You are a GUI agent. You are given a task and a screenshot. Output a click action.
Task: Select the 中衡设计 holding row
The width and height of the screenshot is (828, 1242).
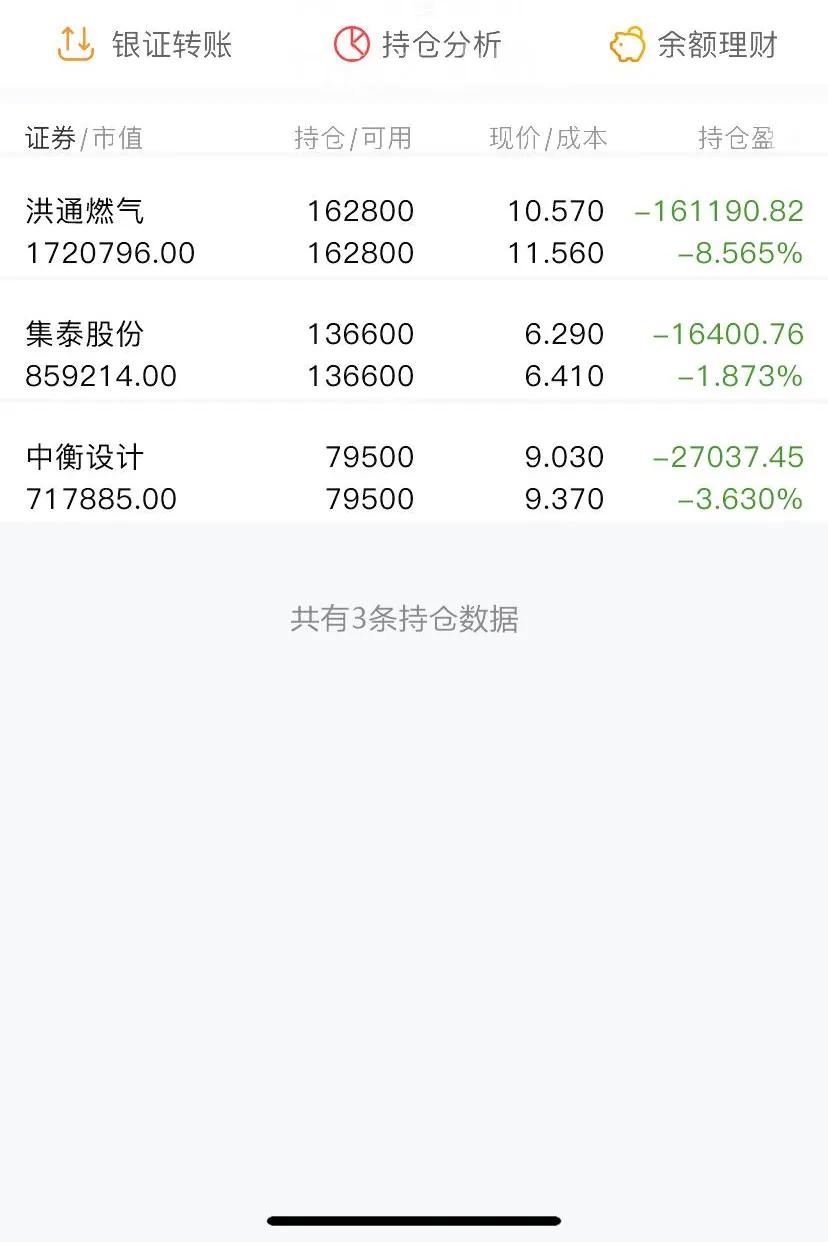coord(414,477)
